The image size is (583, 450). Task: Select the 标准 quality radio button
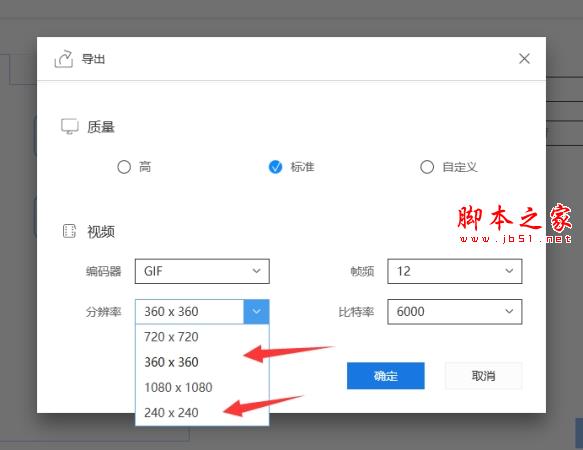(x=276, y=167)
